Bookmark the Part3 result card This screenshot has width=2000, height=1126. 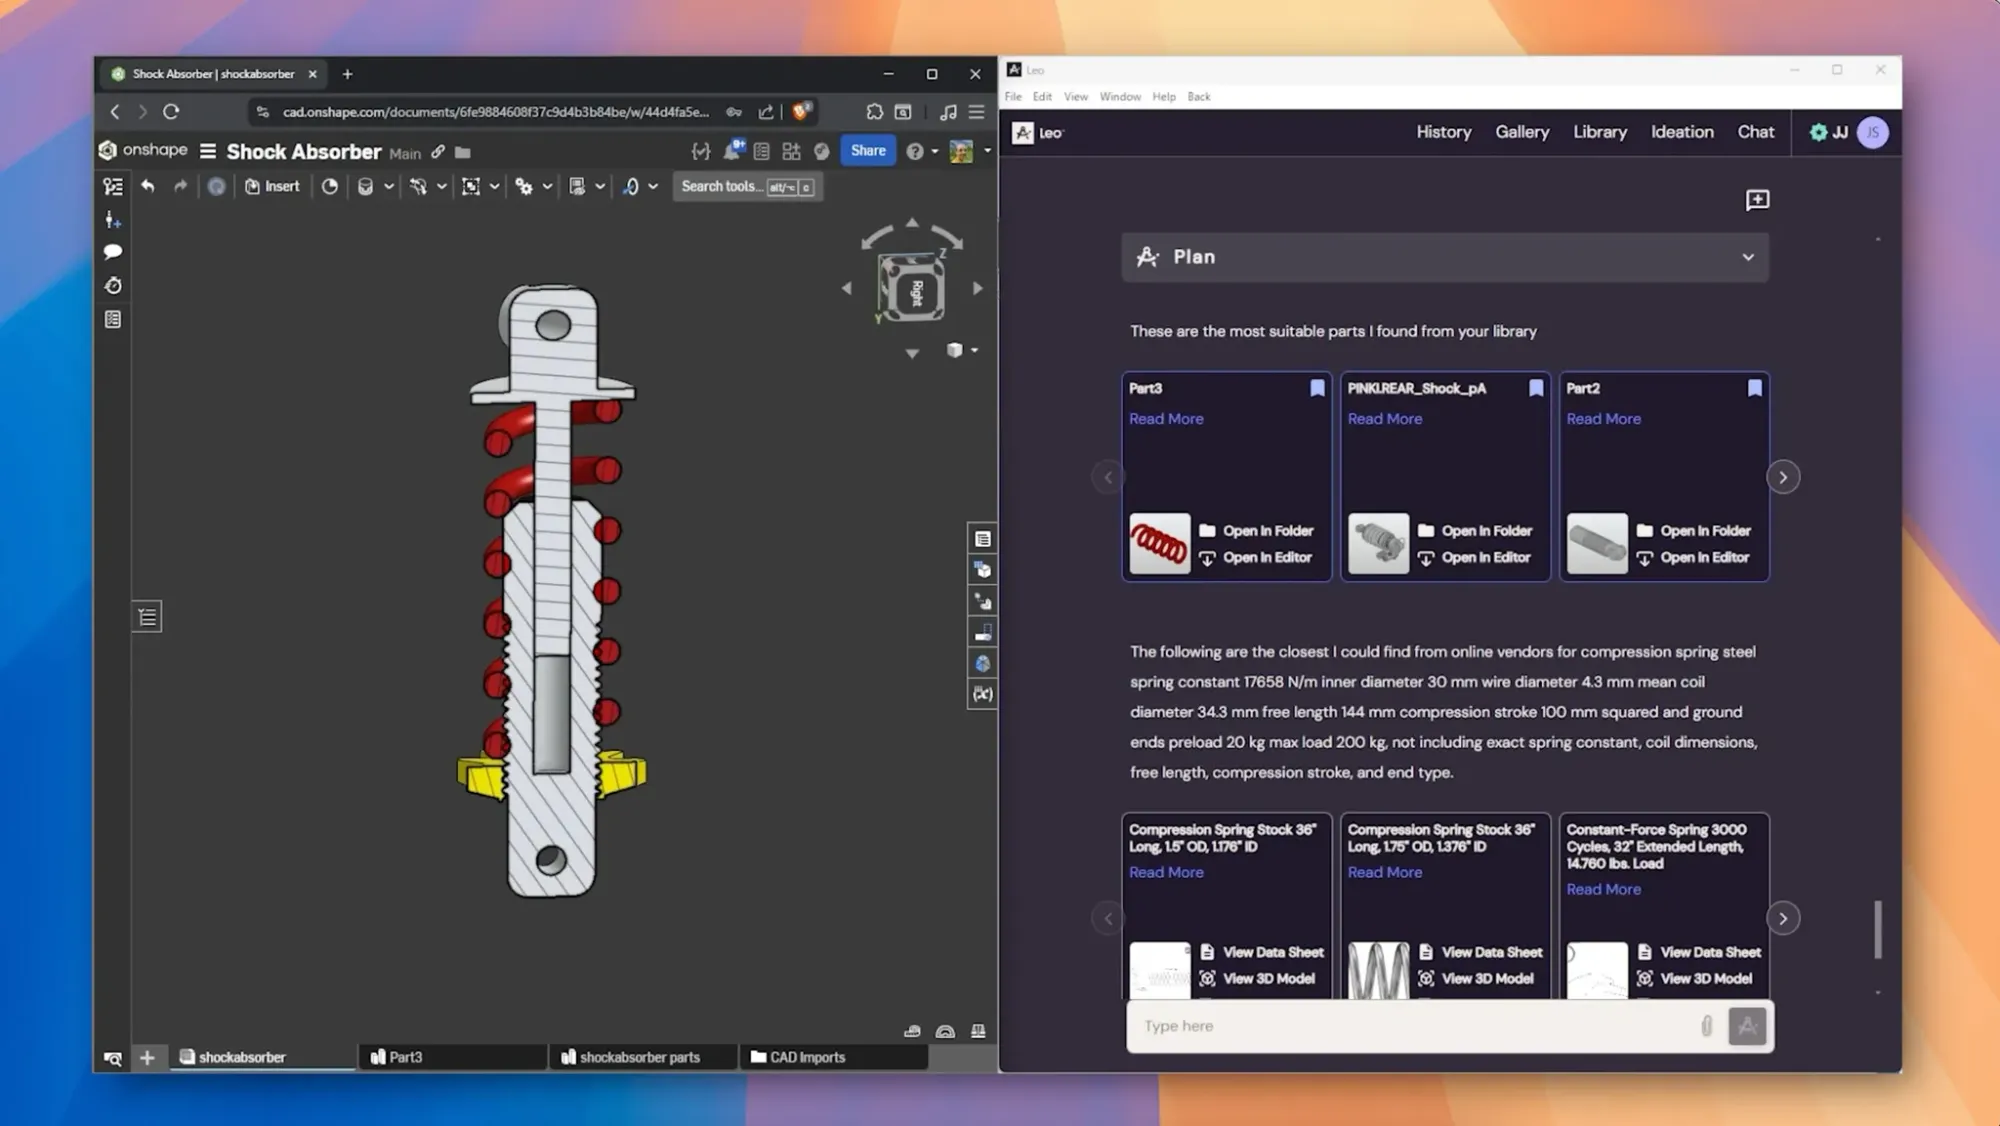(x=1317, y=388)
